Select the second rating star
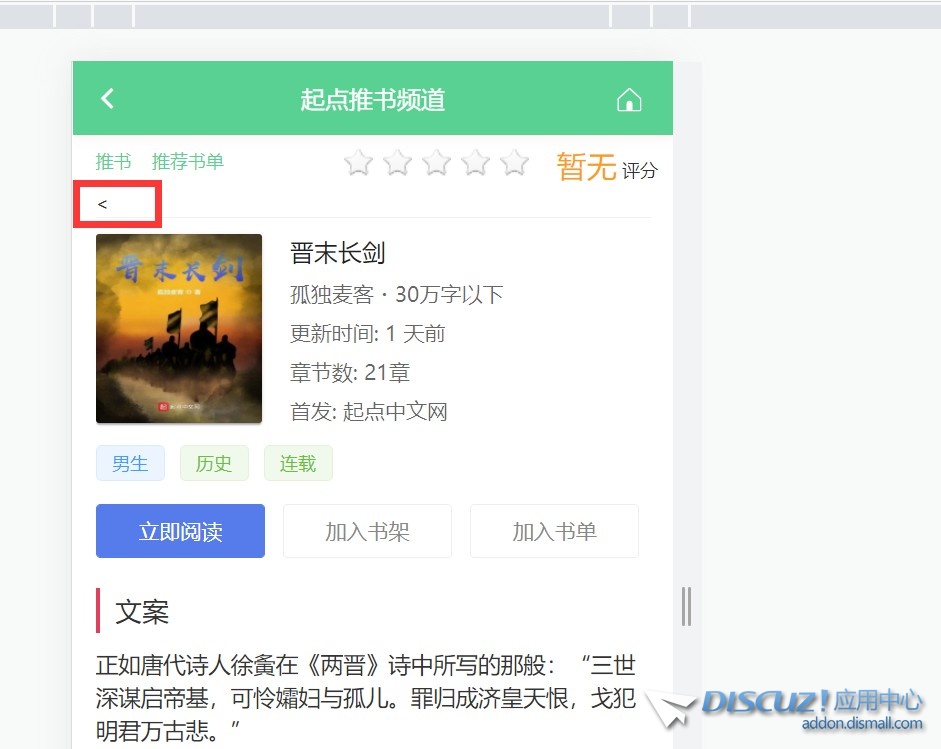 tap(397, 163)
